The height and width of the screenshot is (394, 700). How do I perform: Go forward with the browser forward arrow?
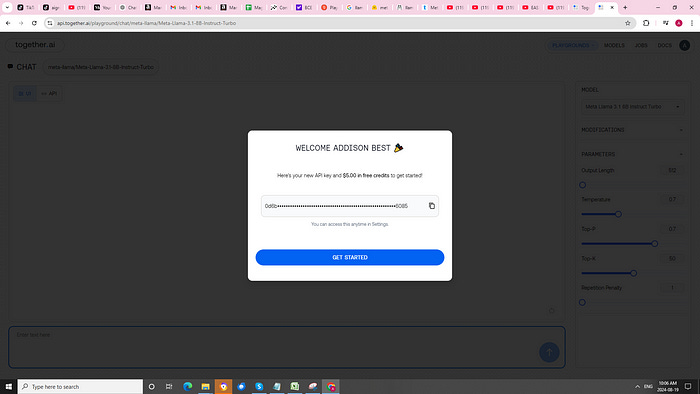click(21, 23)
